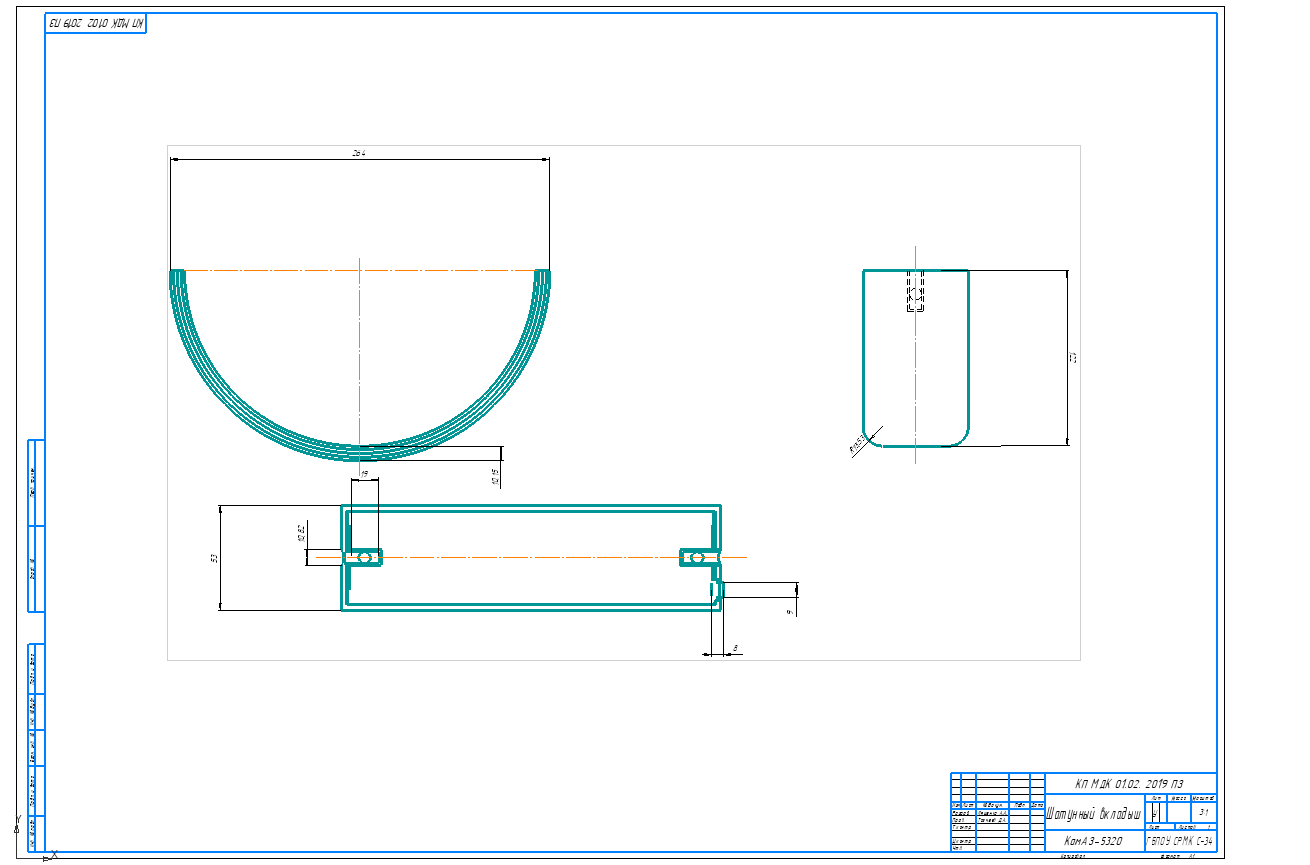Click the 10.15 thickness dimension under the arc

pos(496,475)
